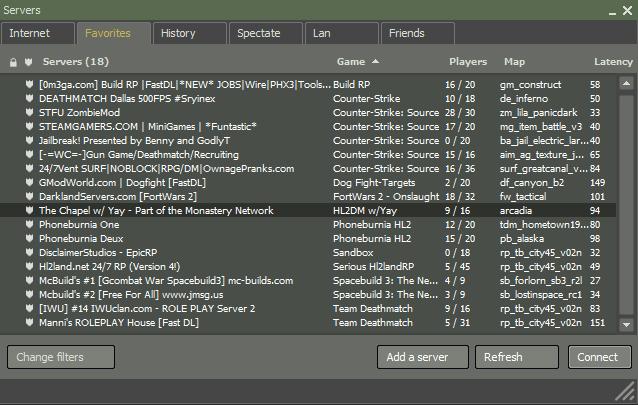The image size is (638, 405).
Task: Click game name 'Dog Fight-Targets'
Action: (x=374, y=182)
